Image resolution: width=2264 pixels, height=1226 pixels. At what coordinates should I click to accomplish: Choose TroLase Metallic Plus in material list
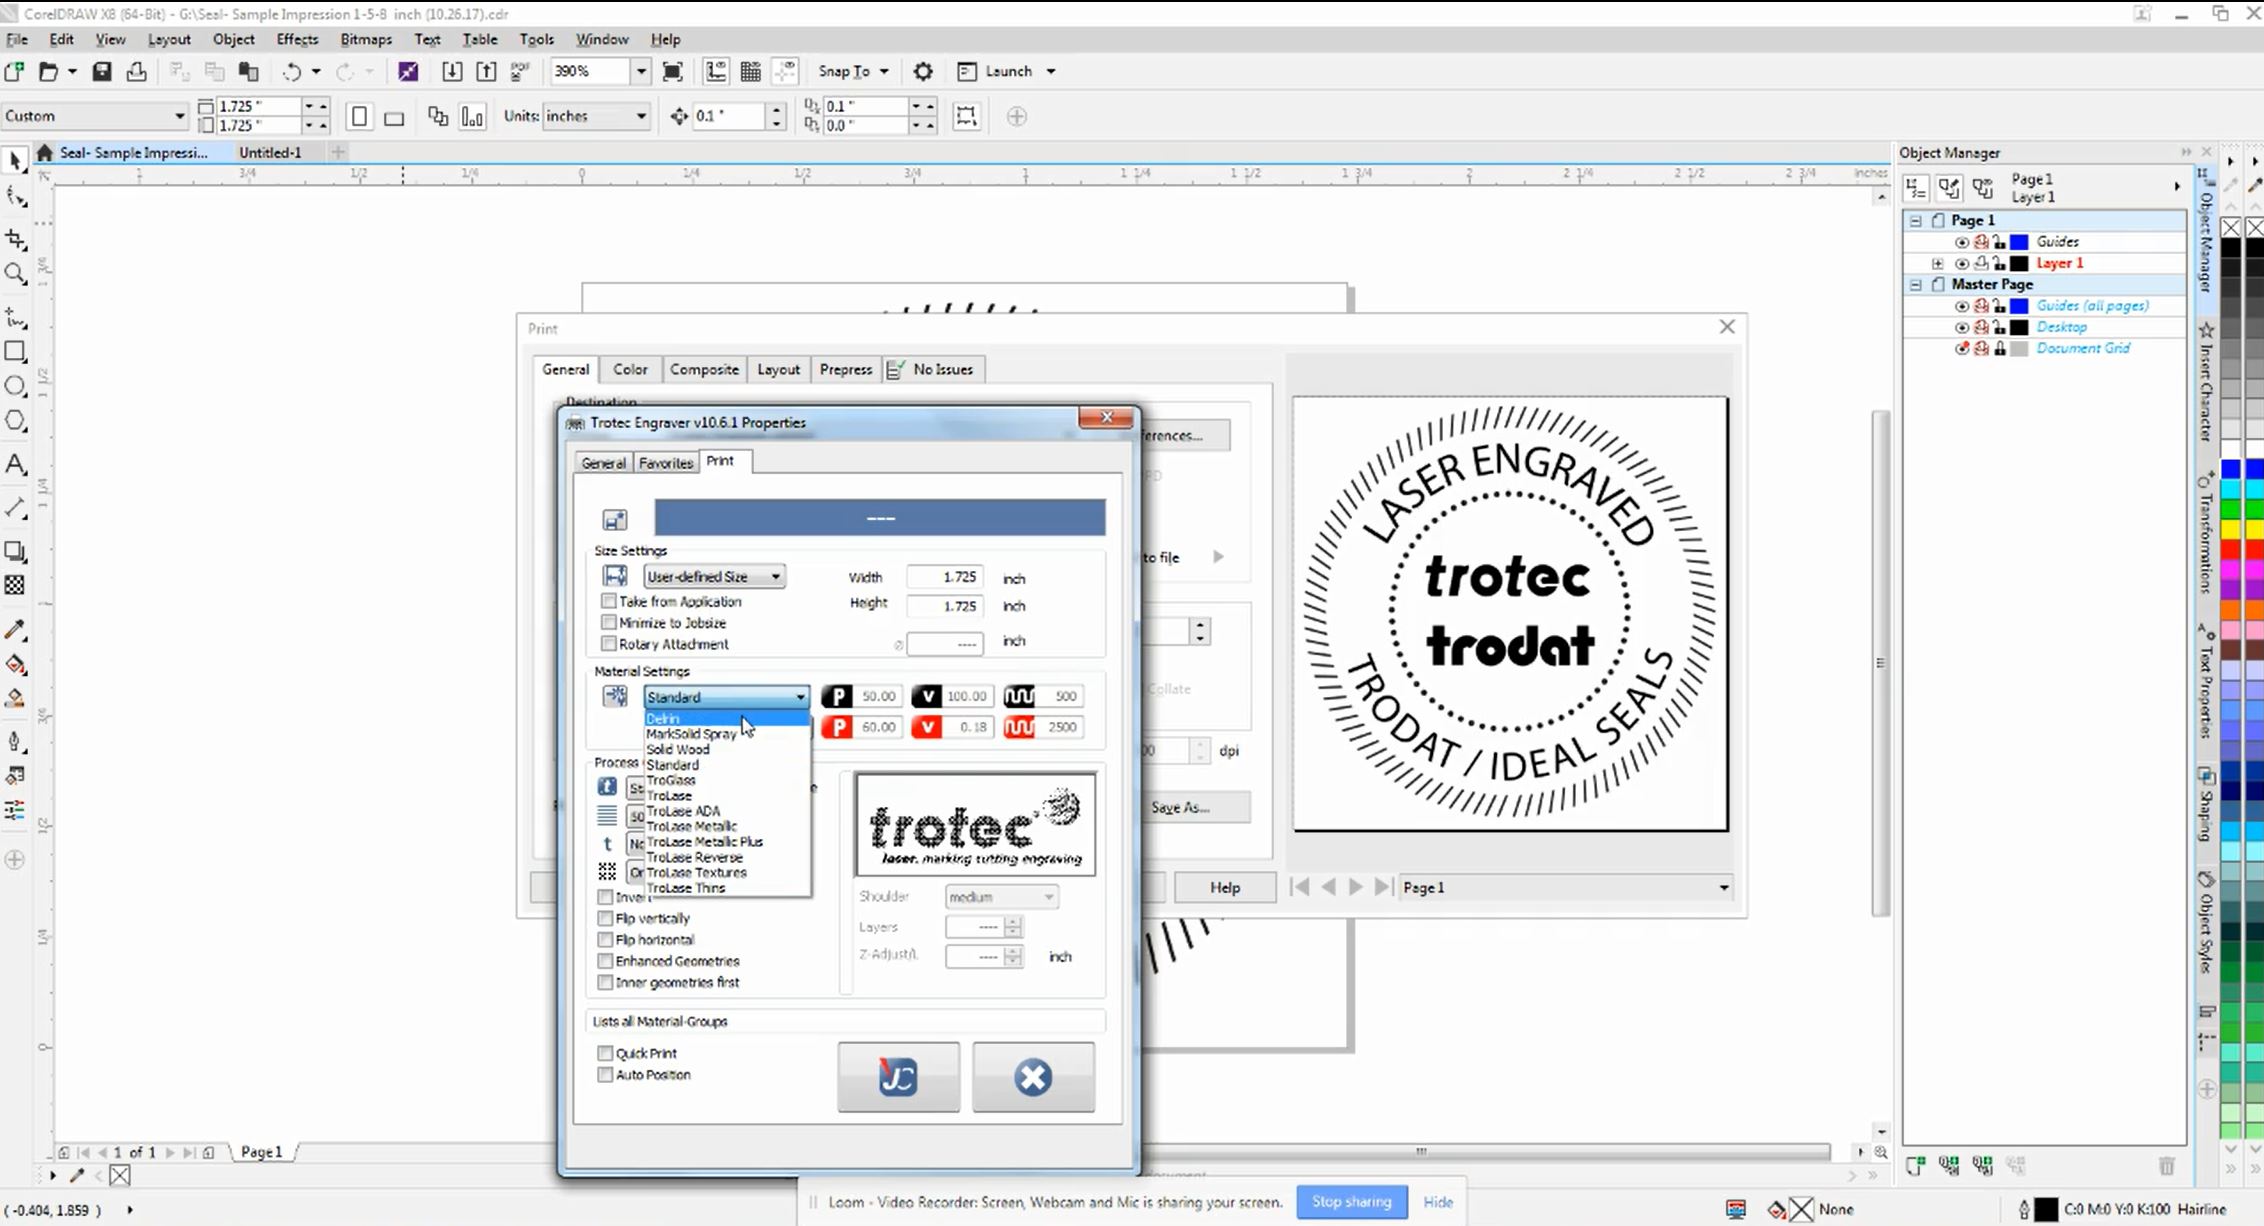point(727,841)
